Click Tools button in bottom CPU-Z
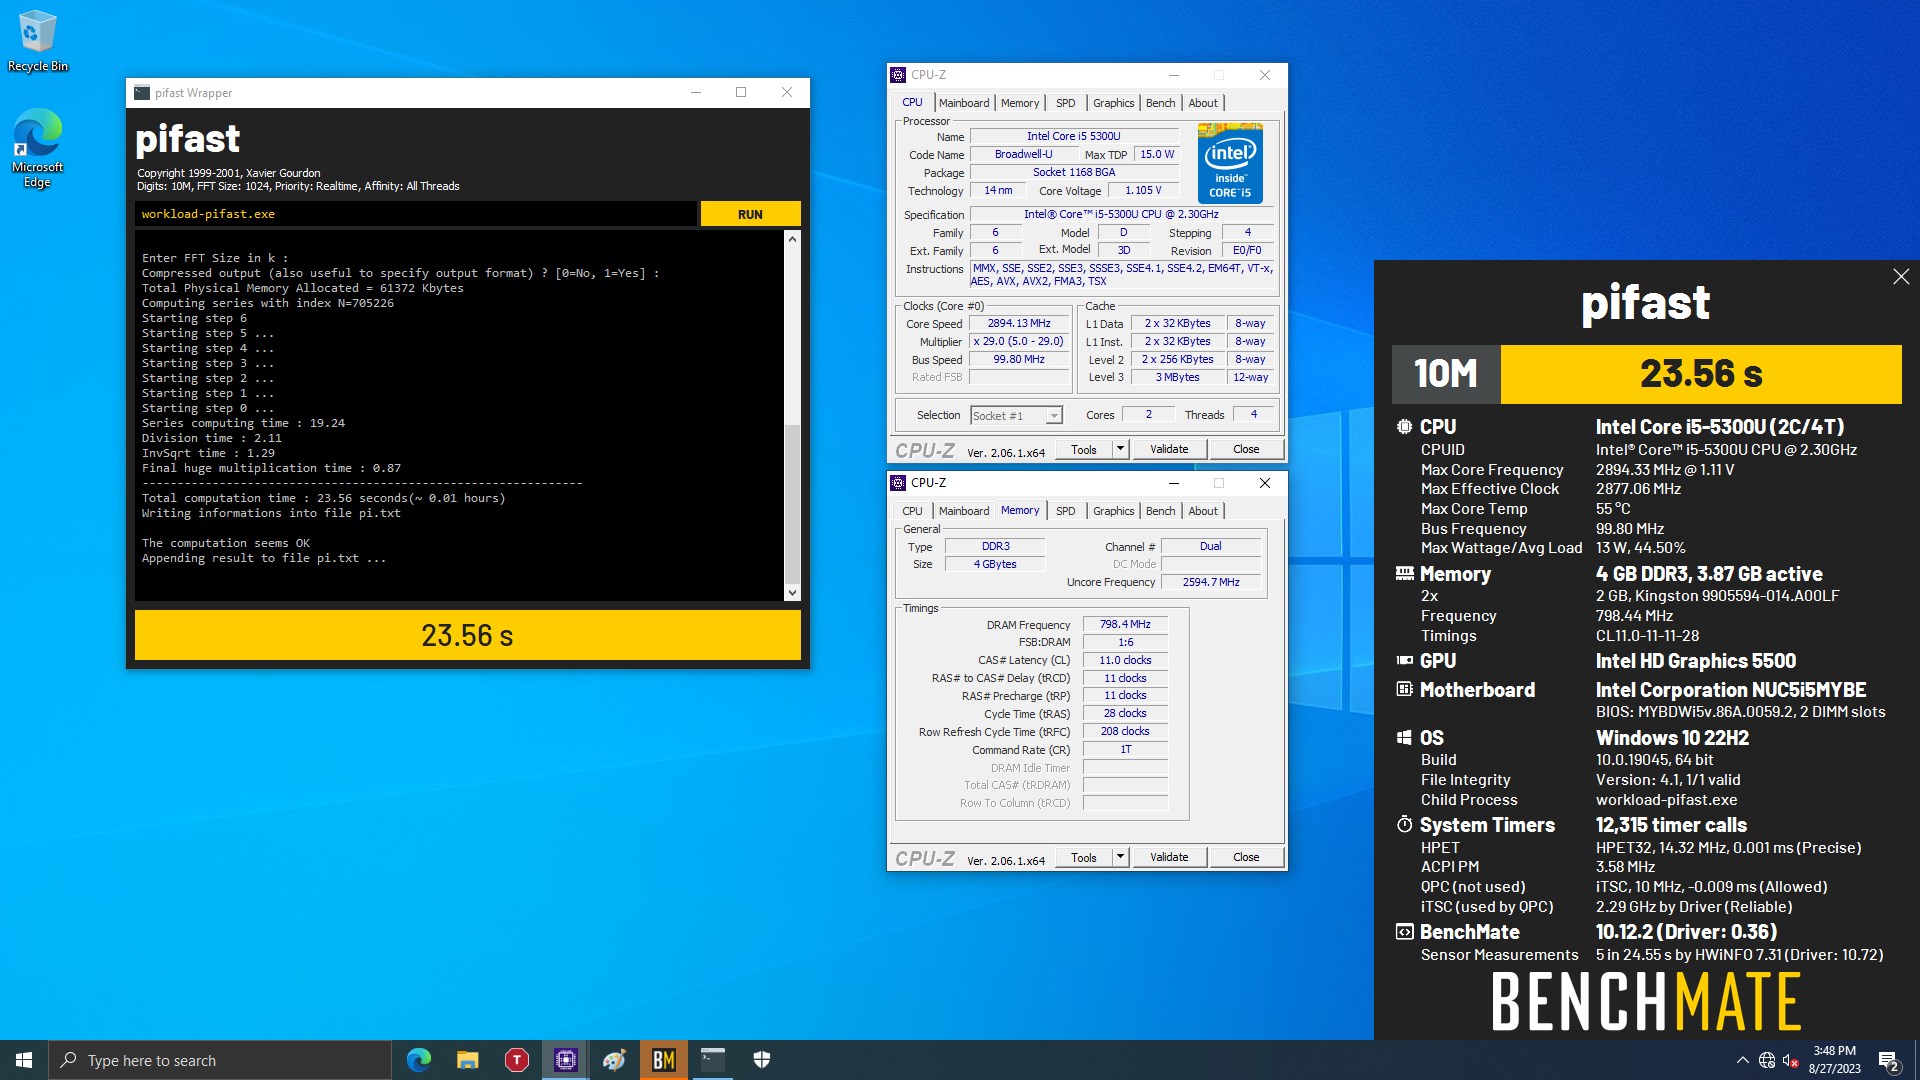The image size is (1920, 1080). tap(1083, 857)
